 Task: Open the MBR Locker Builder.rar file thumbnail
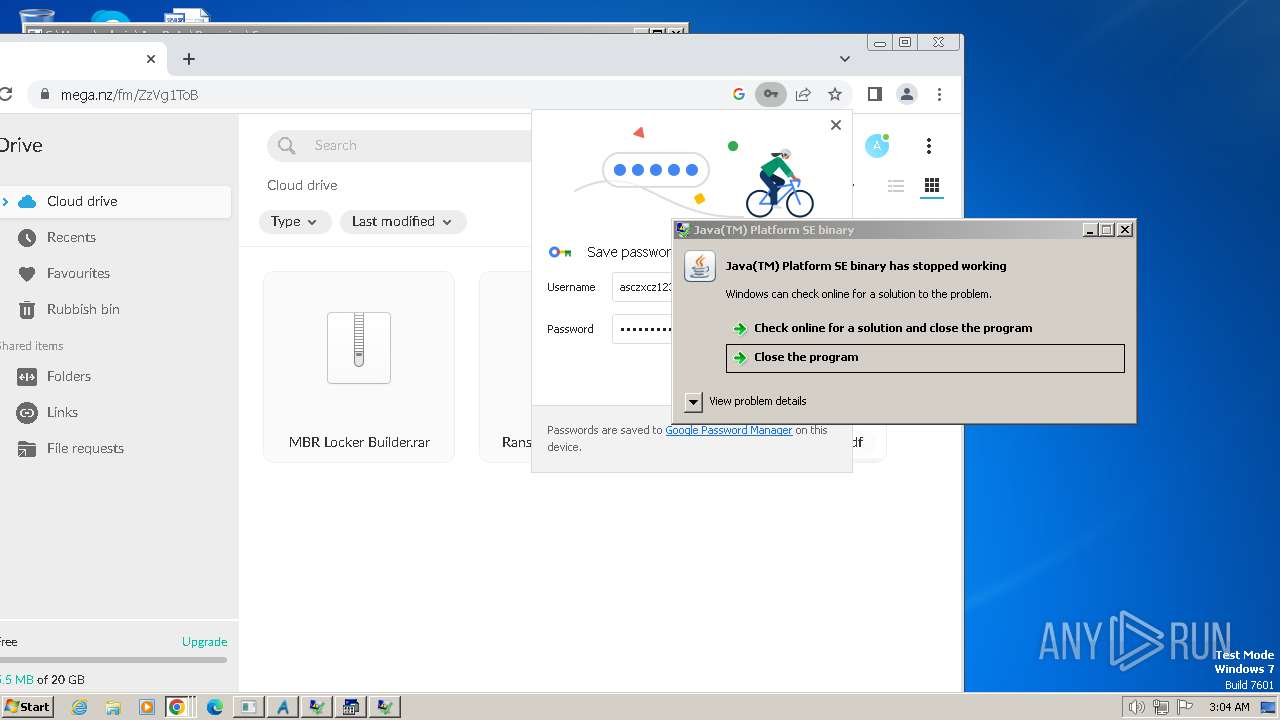pyautogui.click(x=359, y=348)
